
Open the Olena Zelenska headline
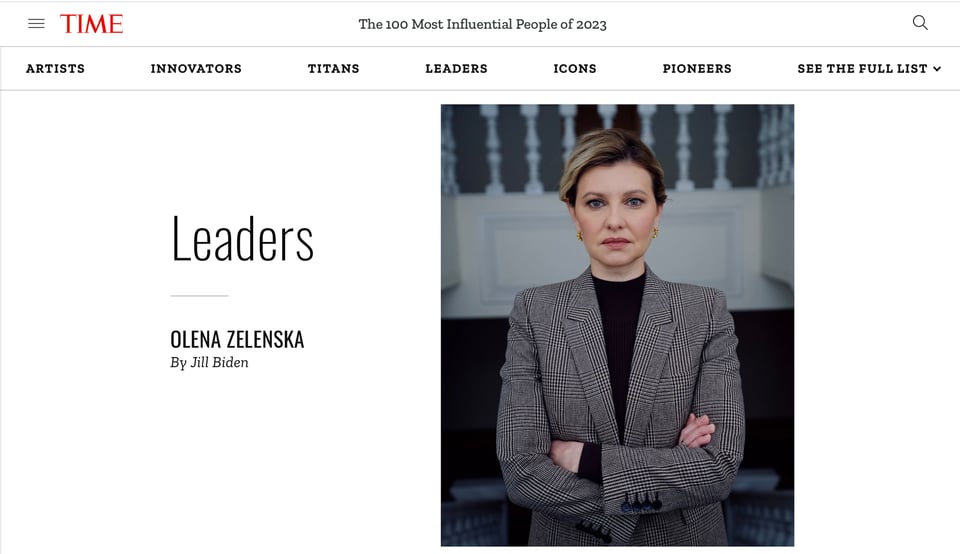click(x=237, y=339)
